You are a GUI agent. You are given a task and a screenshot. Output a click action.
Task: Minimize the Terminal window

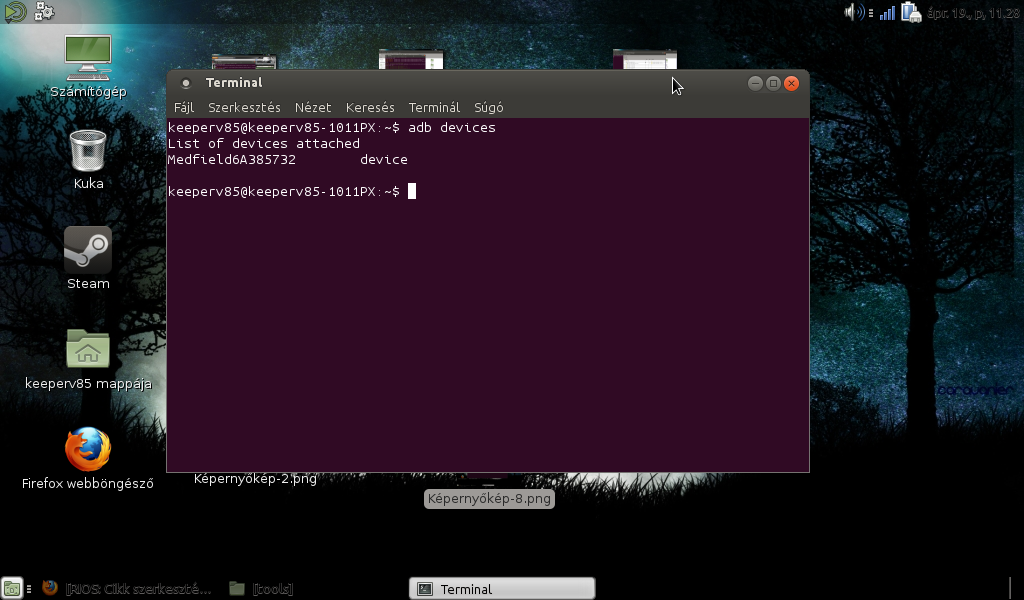pos(755,83)
